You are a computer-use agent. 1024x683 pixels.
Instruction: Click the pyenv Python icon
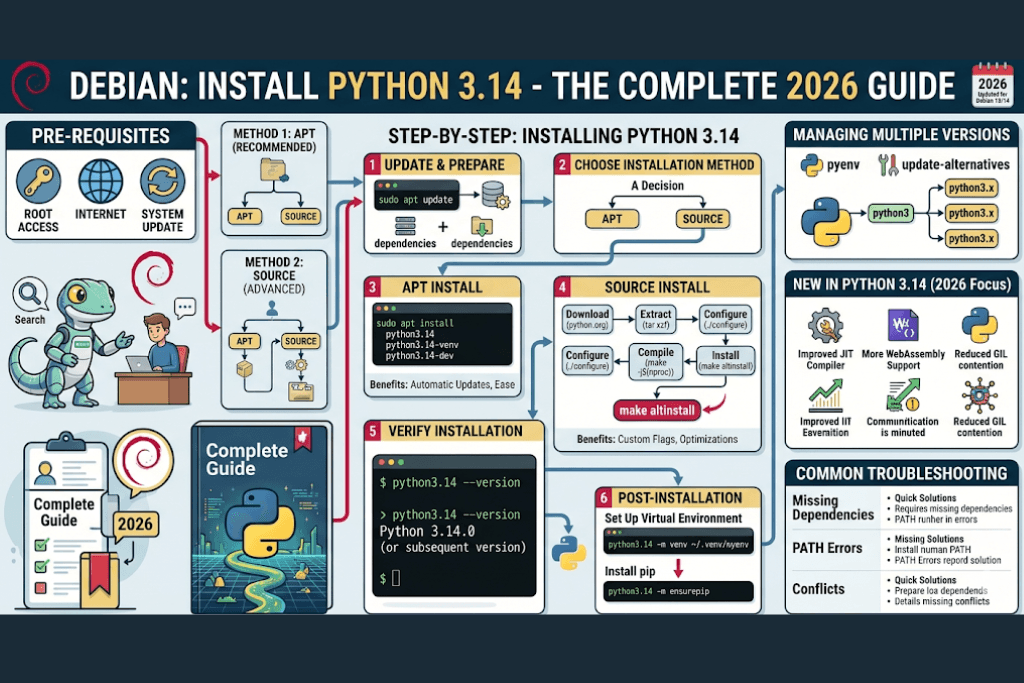click(812, 165)
